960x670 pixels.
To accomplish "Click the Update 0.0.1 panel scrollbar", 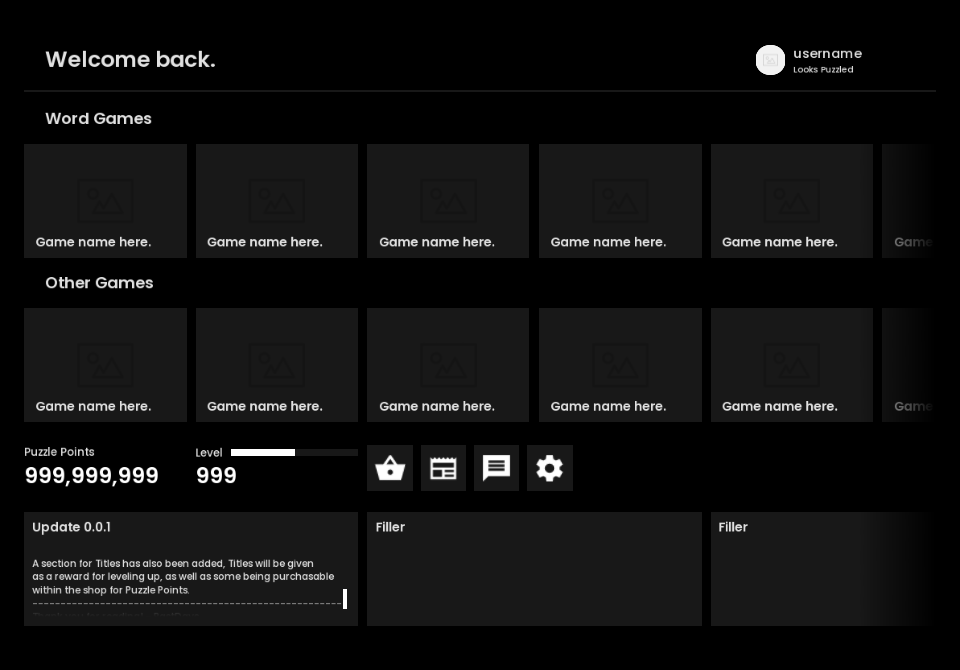I will coord(345,599).
